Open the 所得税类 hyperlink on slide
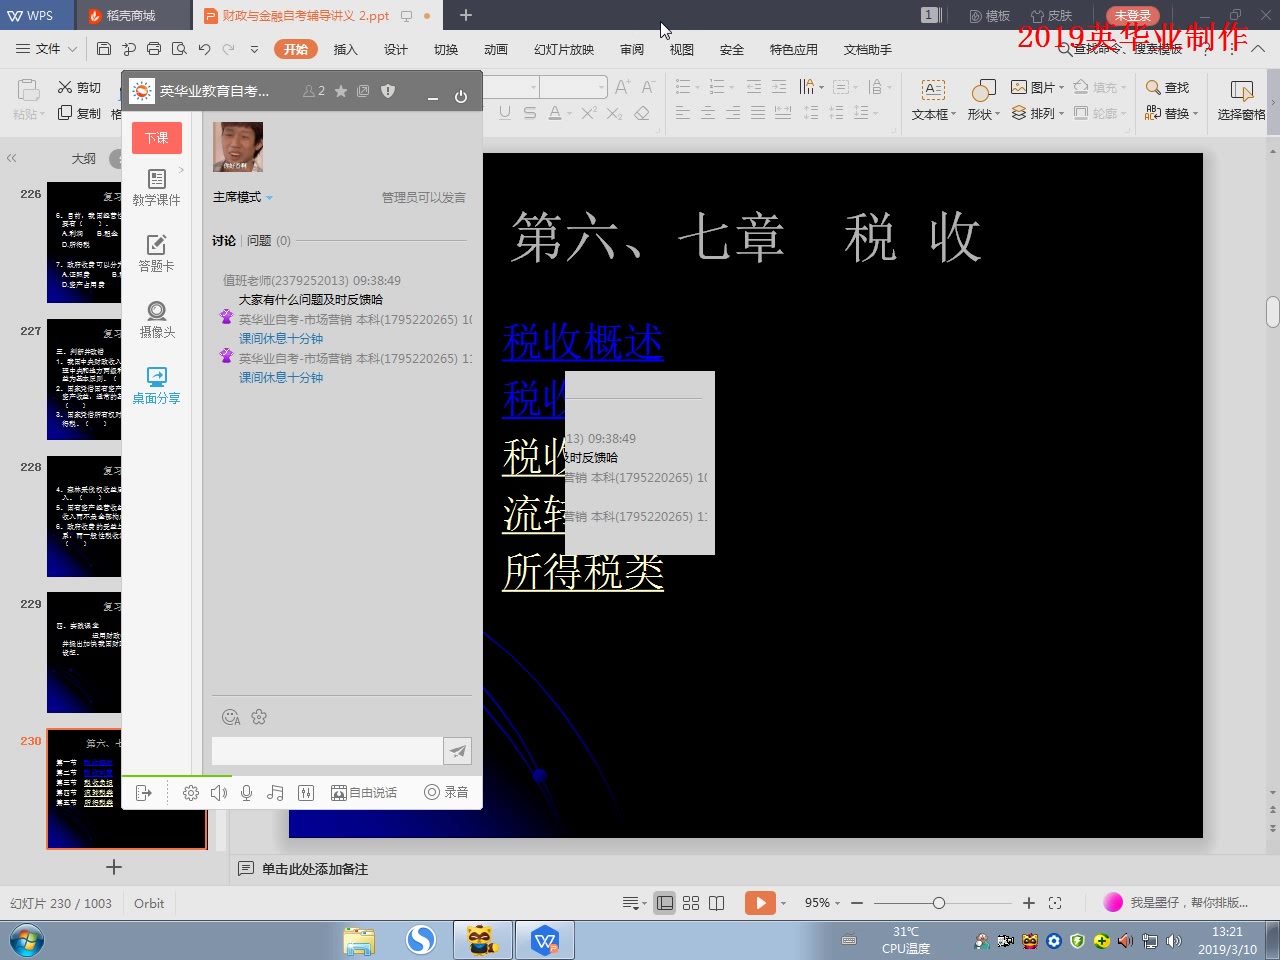 tap(583, 572)
